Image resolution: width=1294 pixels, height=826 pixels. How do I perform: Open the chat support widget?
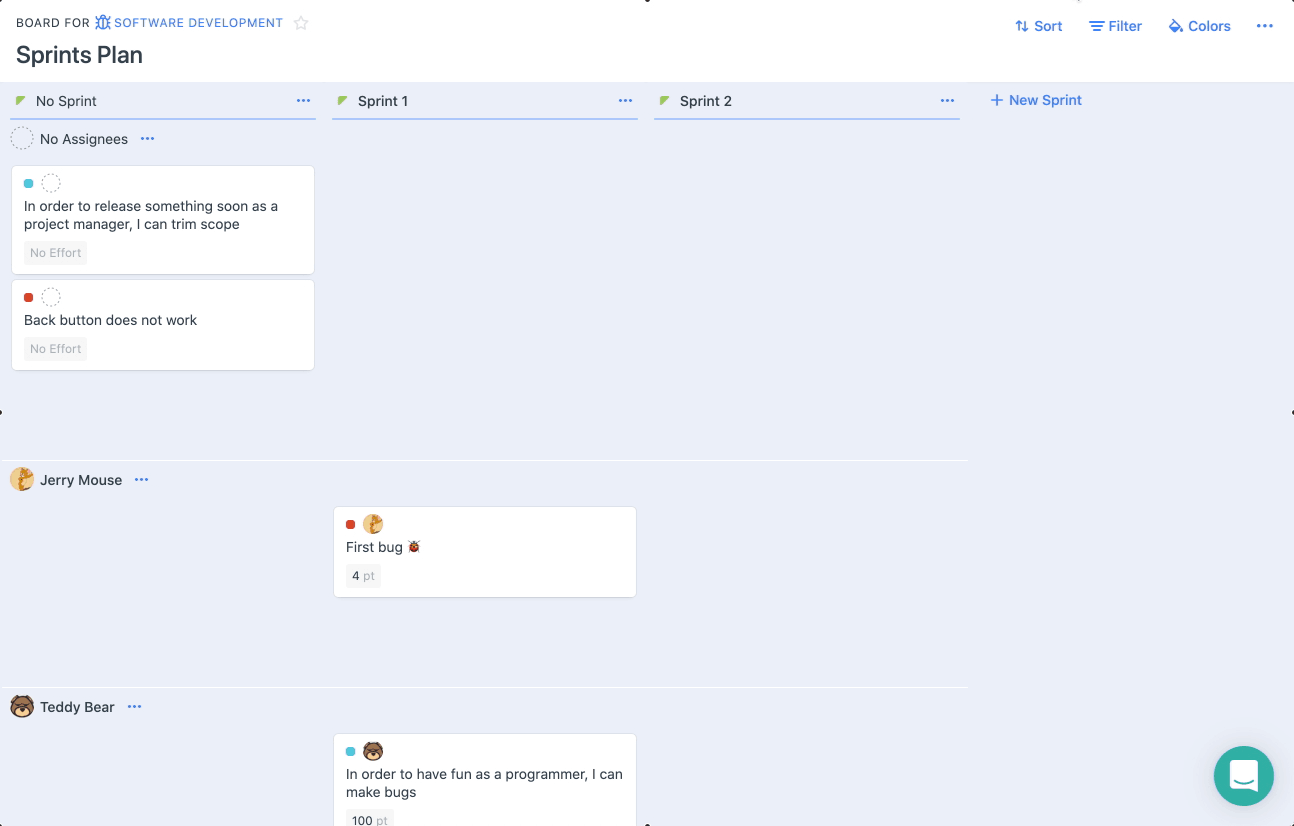1243,775
